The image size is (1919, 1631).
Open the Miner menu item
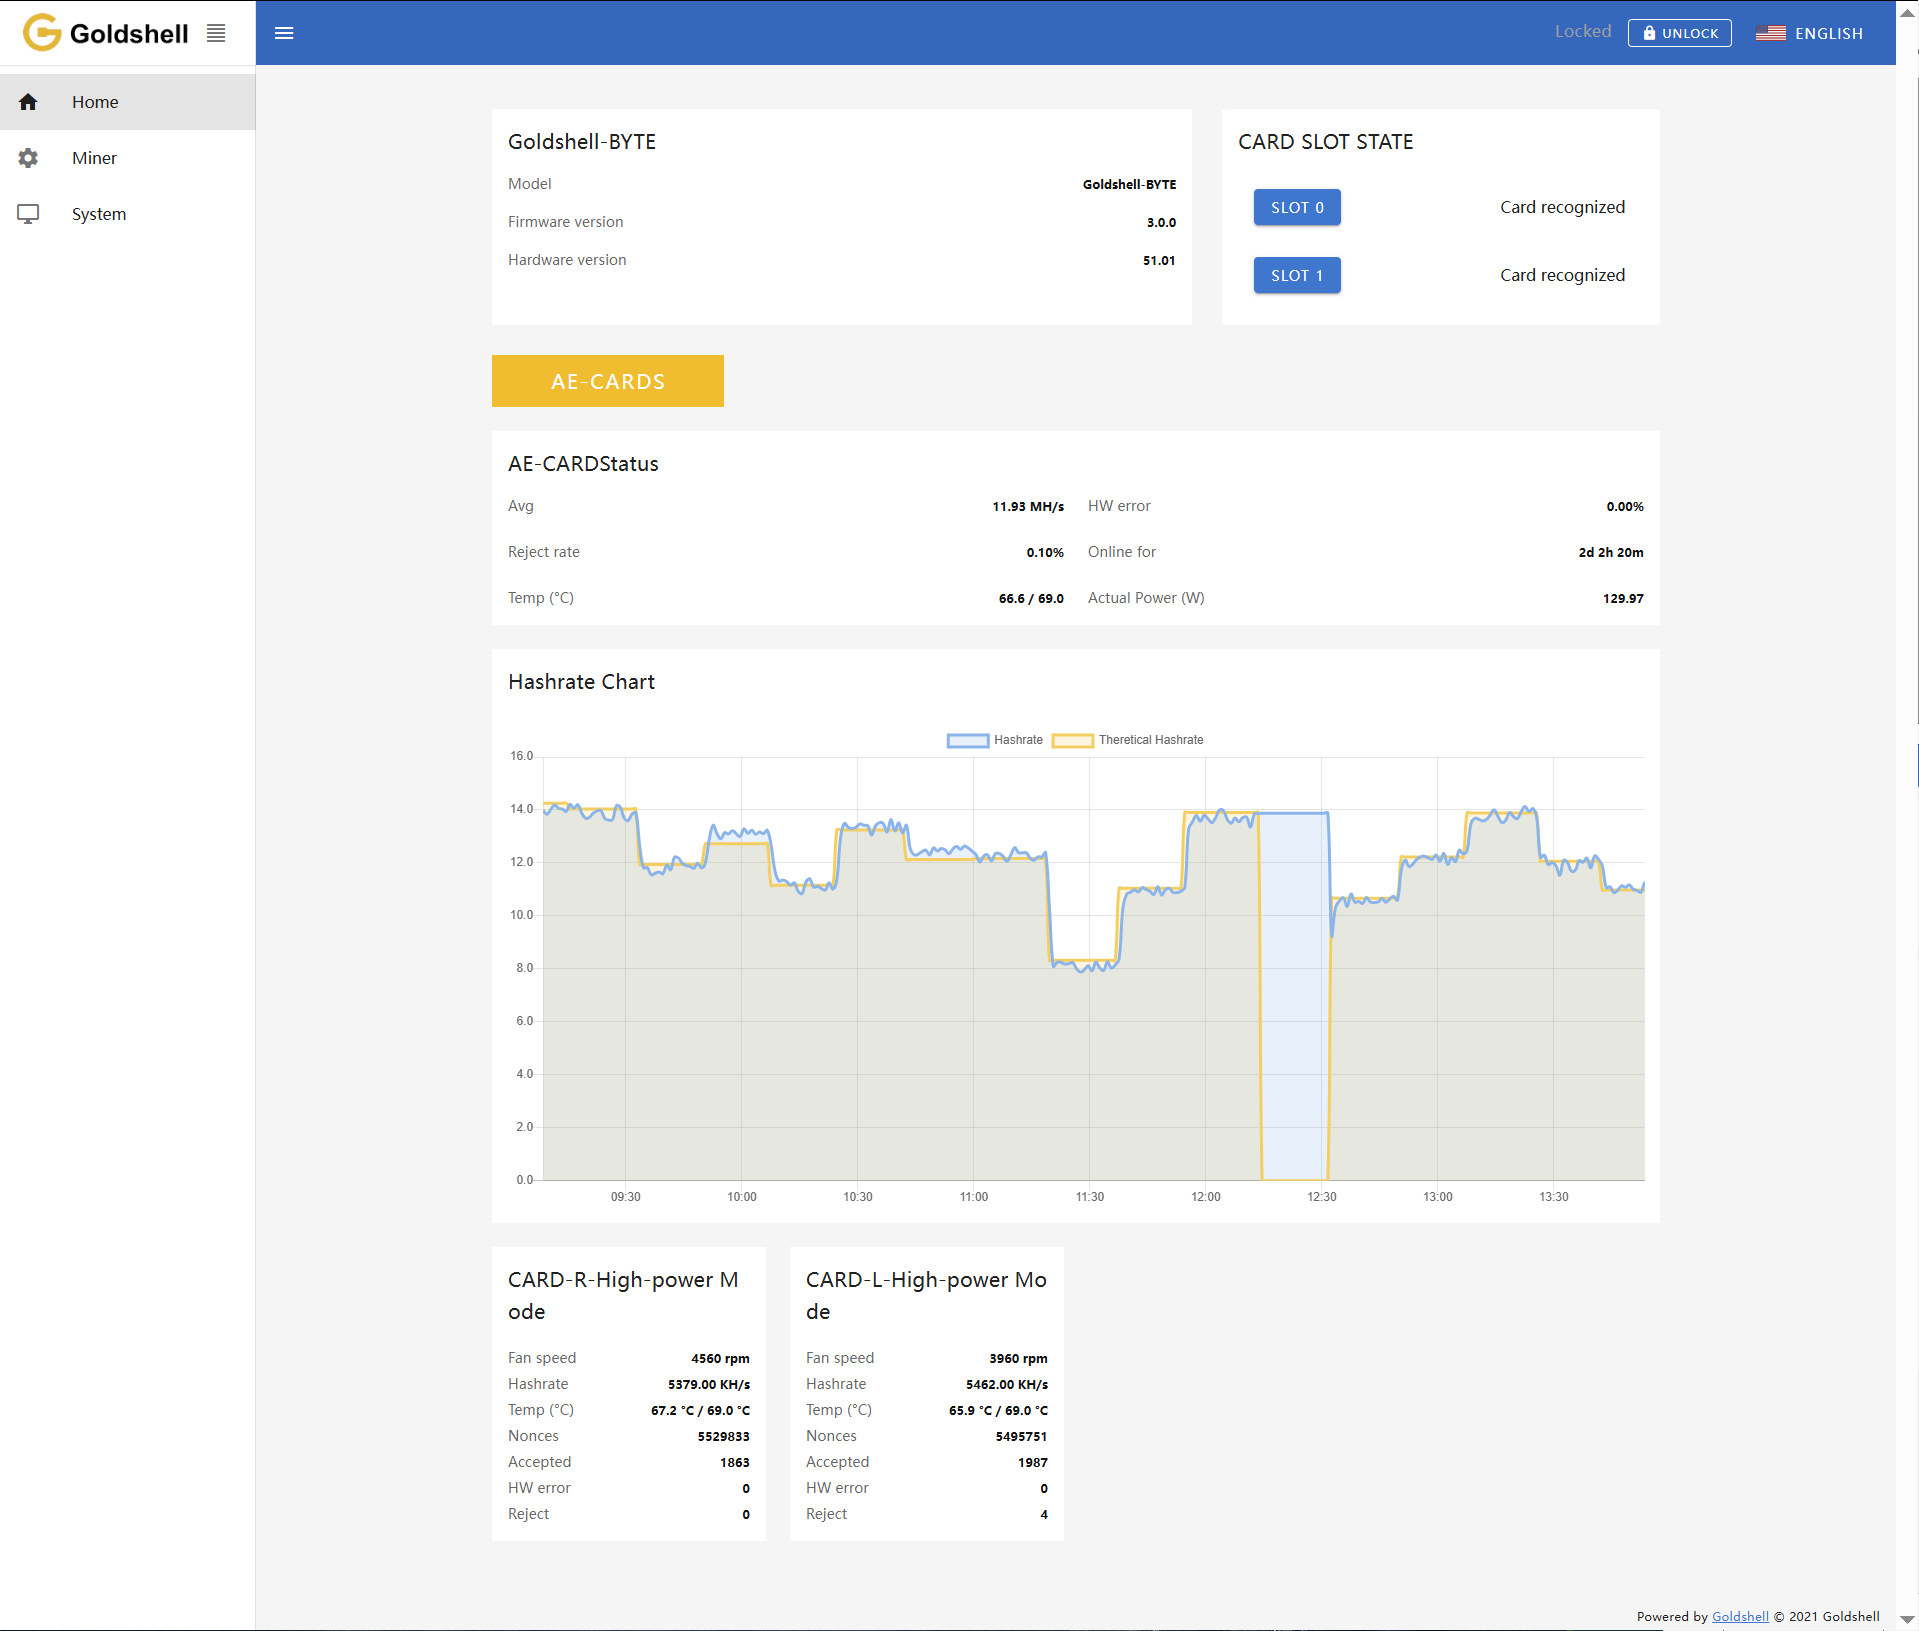point(128,158)
